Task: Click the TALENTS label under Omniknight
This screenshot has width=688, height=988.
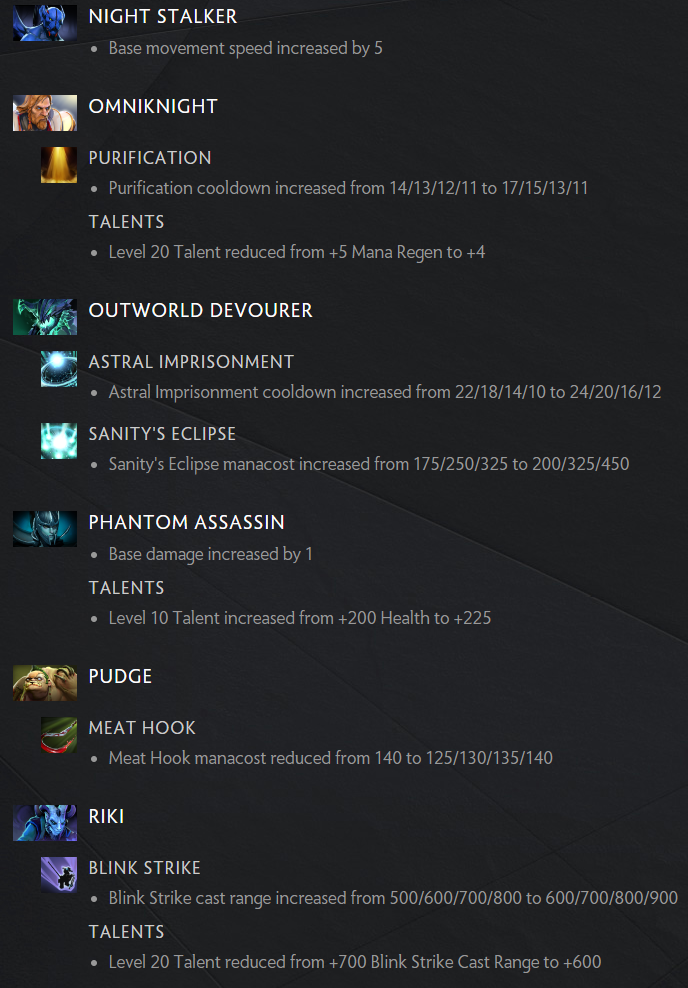Action: tap(127, 222)
